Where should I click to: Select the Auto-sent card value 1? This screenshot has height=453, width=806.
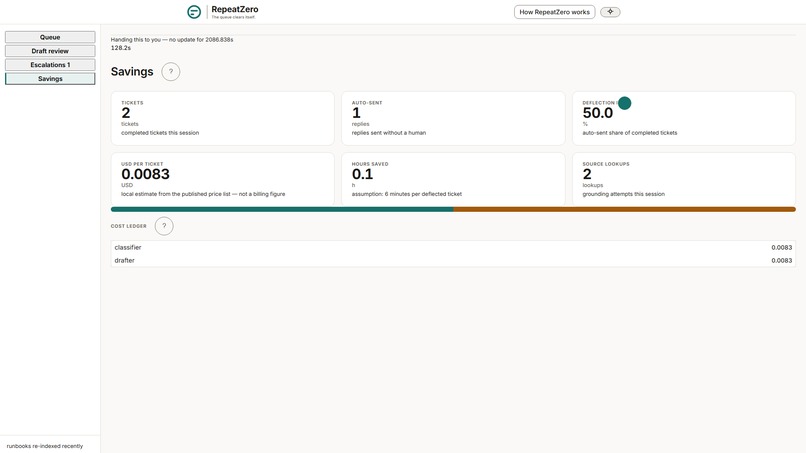tap(356, 113)
